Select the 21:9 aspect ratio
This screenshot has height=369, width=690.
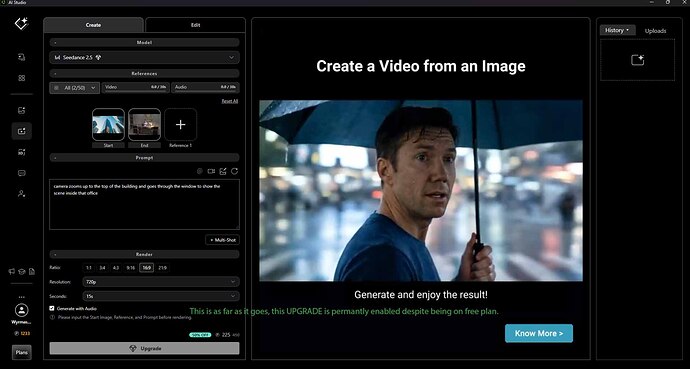point(162,267)
